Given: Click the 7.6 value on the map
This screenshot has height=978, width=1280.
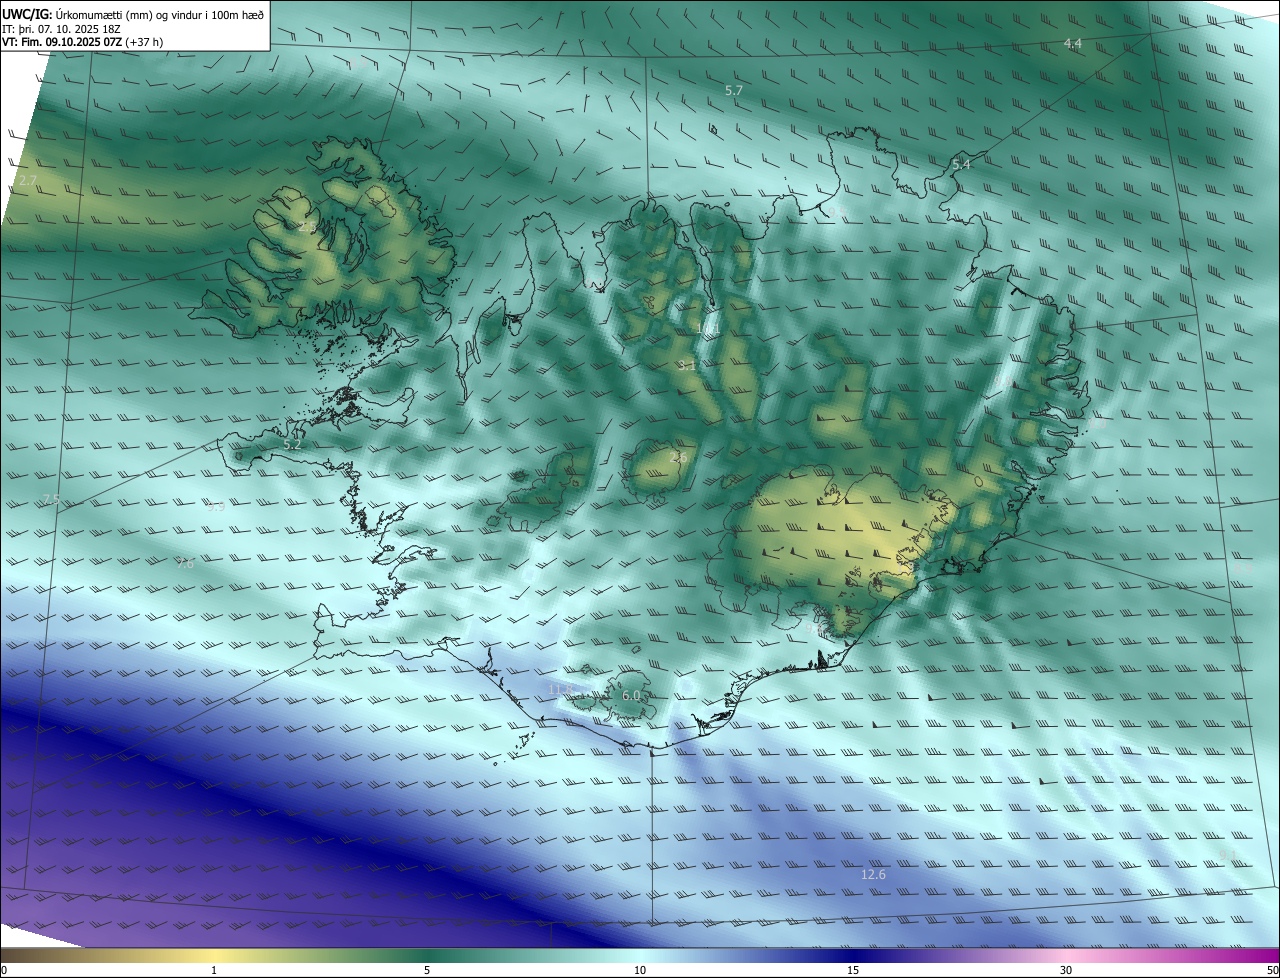Looking at the screenshot, I should [185, 564].
